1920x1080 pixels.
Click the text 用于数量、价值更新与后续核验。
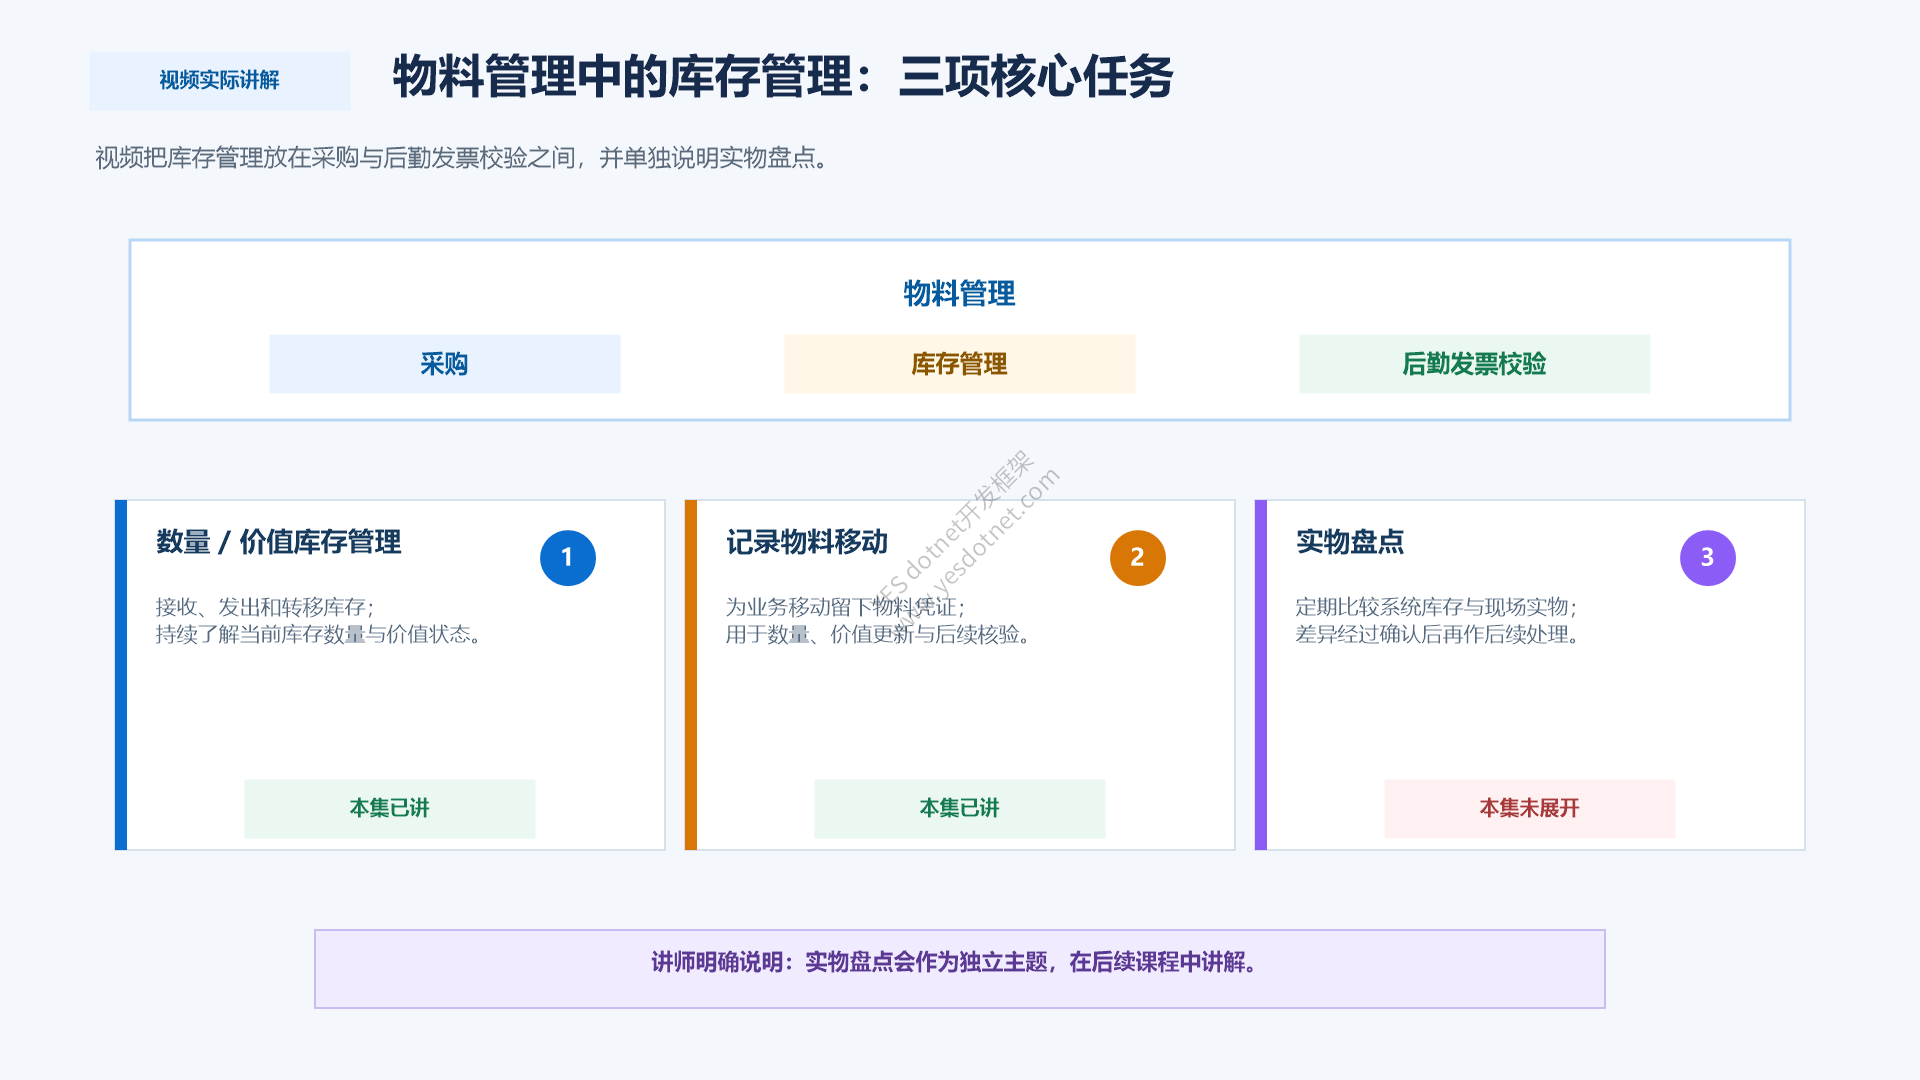point(880,634)
